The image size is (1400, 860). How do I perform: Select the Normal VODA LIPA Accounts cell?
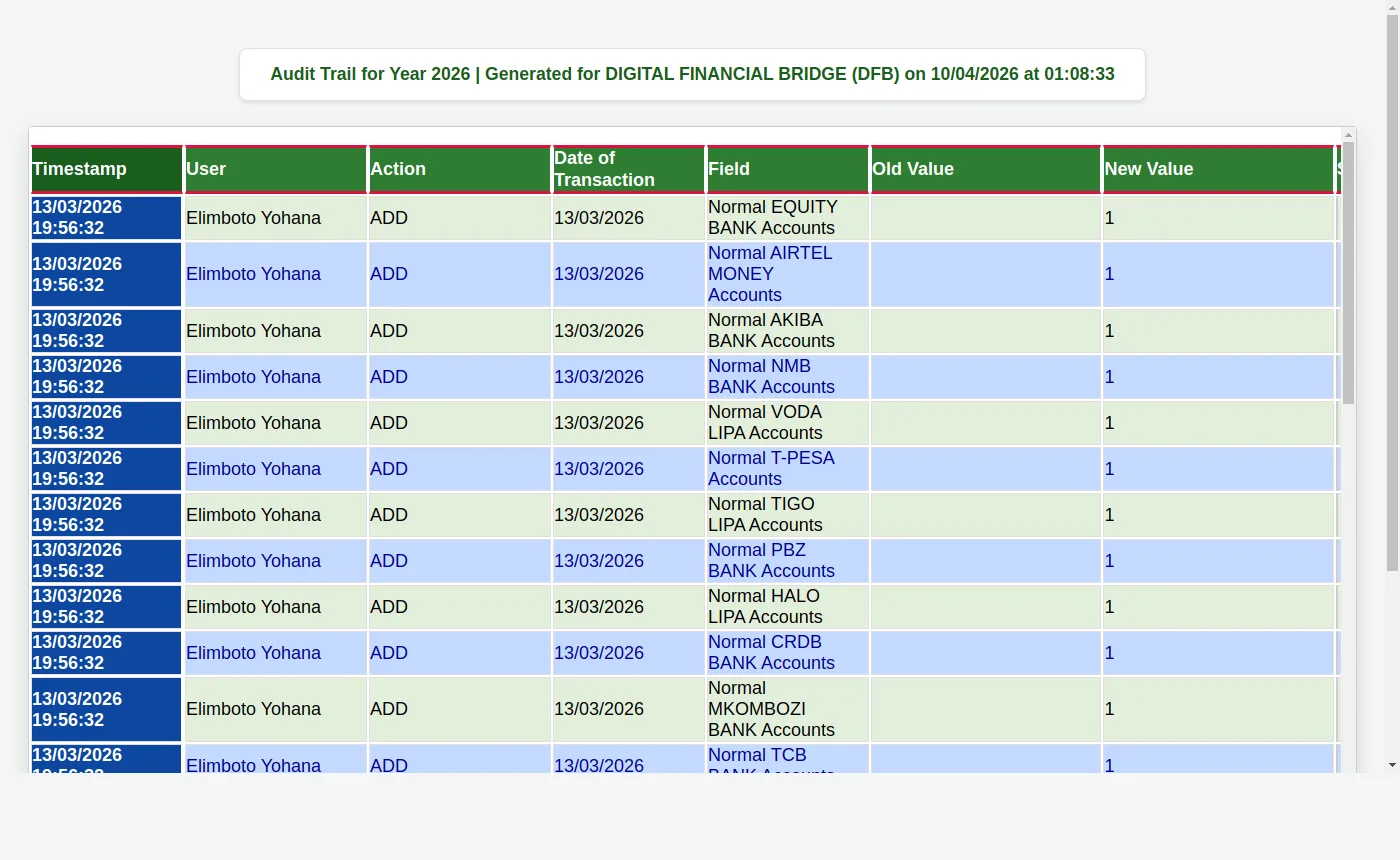coord(788,423)
